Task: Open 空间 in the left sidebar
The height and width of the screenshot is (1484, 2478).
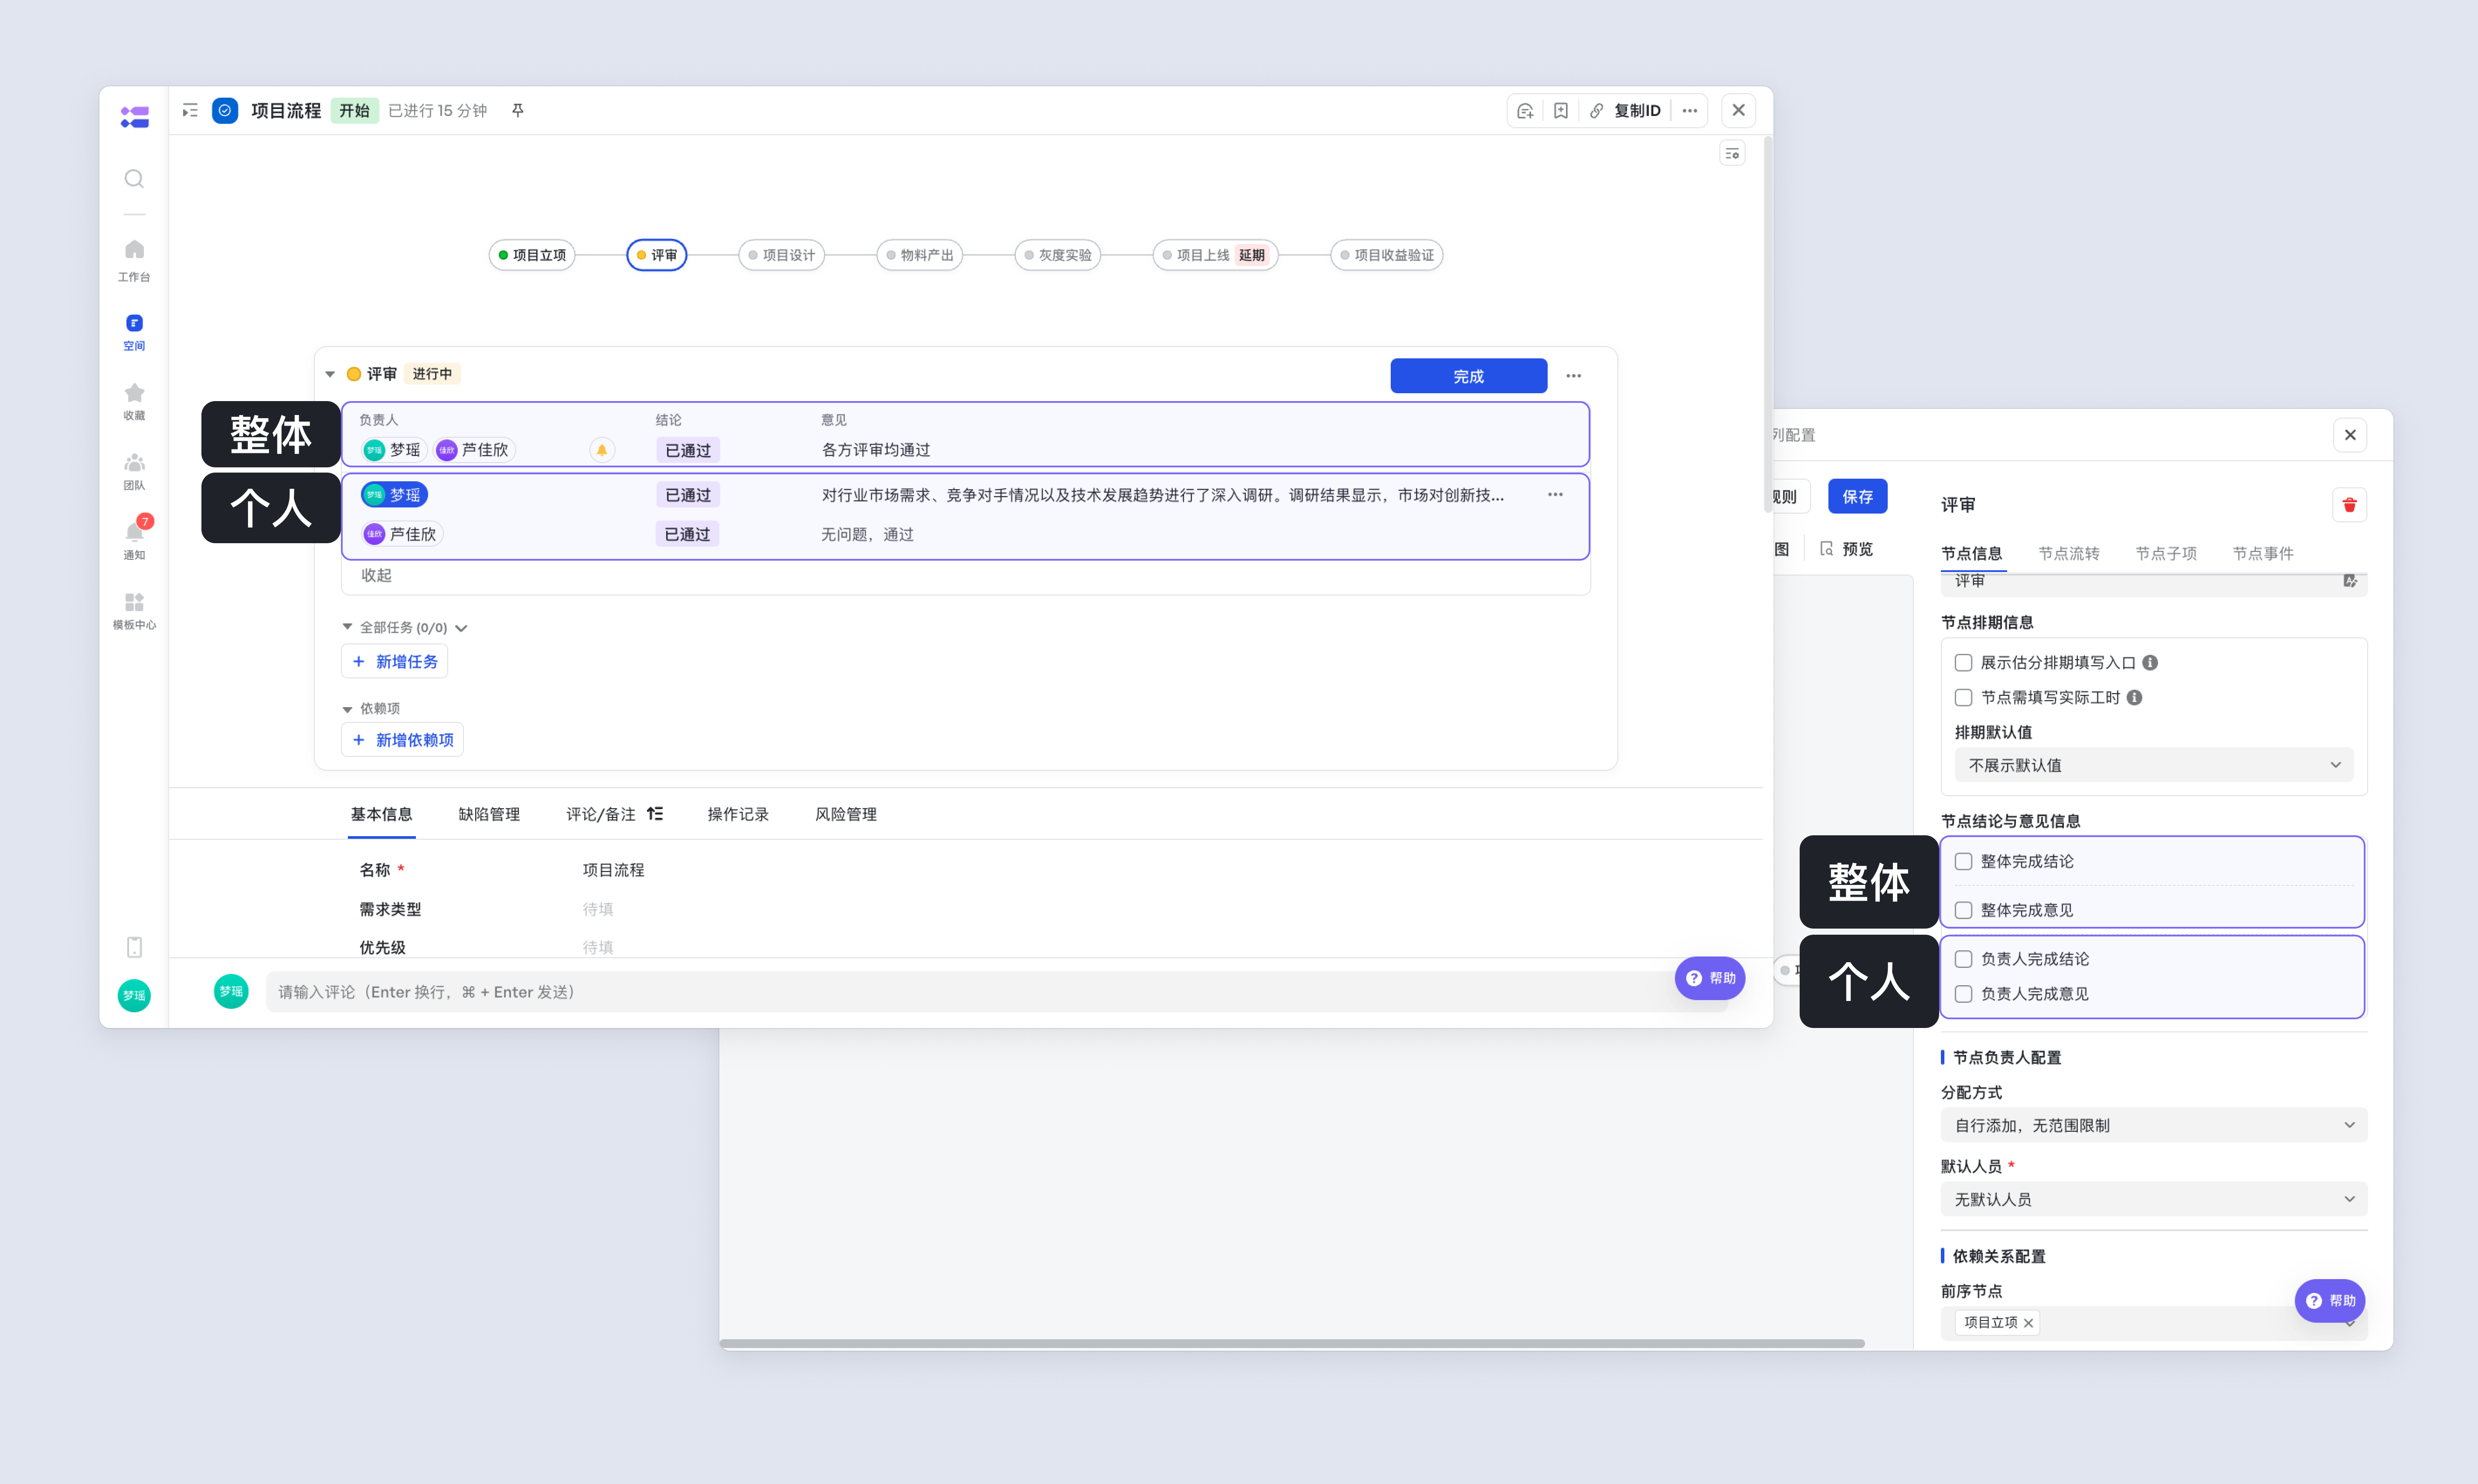Action: click(x=134, y=332)
